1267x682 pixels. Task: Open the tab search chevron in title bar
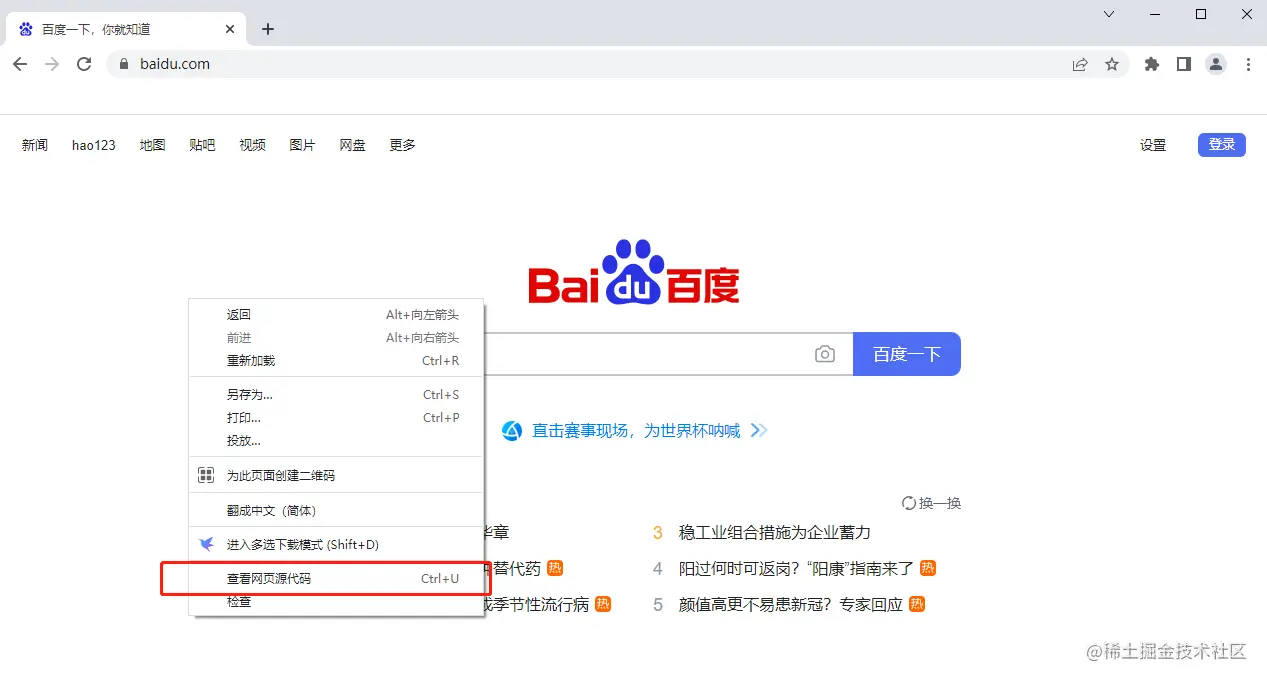click(x=1109, y=14)
